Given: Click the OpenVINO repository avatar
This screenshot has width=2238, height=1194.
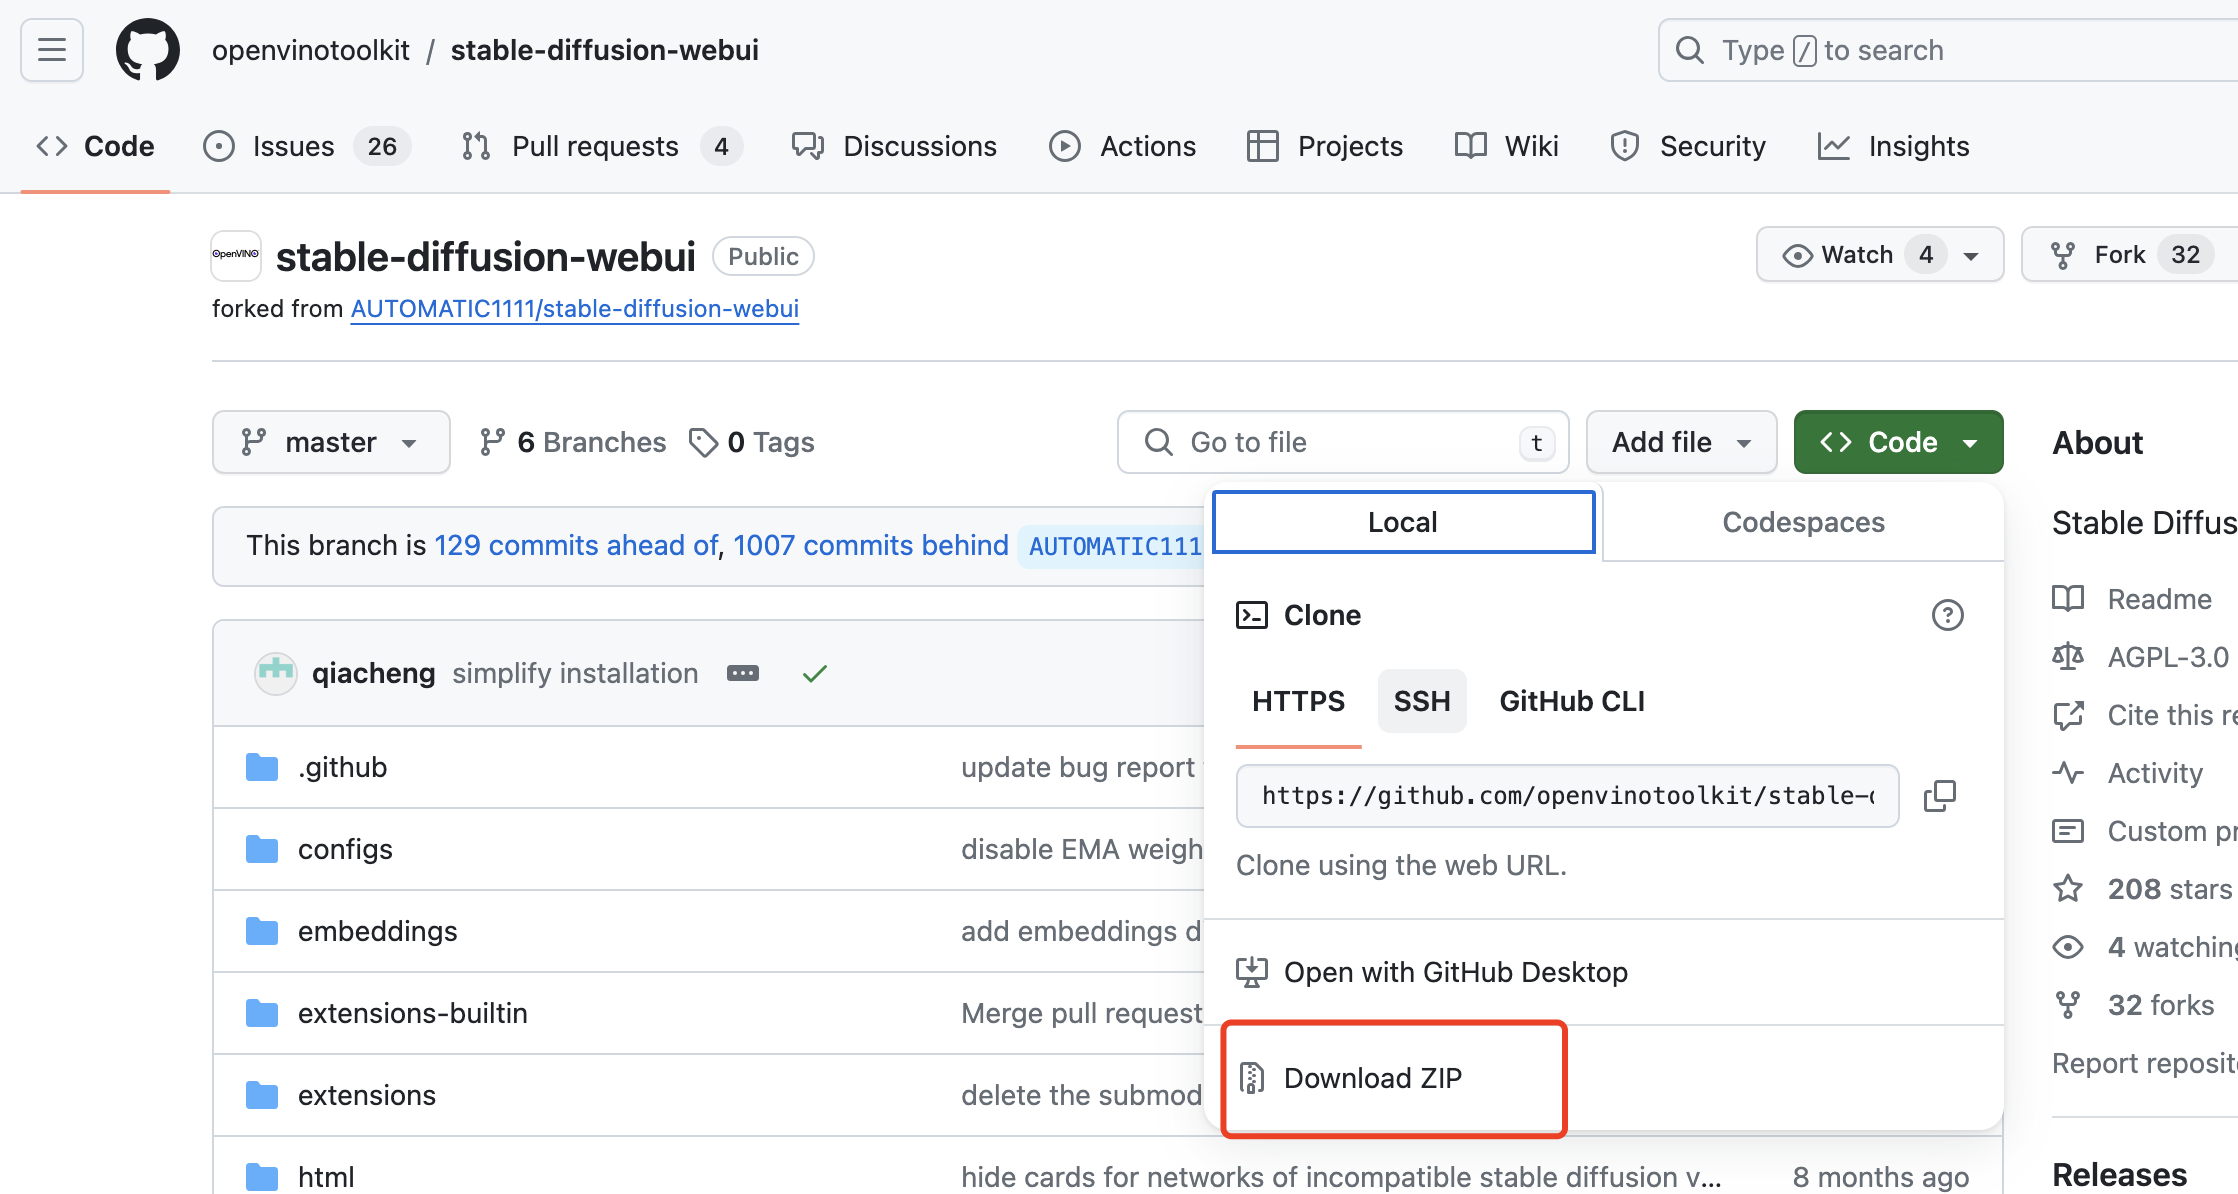Looking at the screenshot, I should point(236,255).
